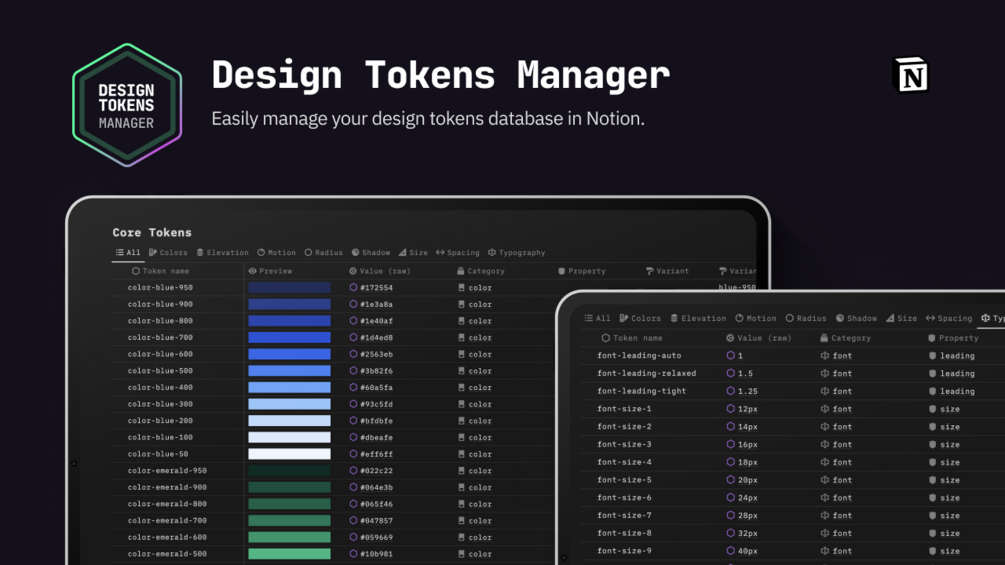
Task: Select the font-size-9 token name
Action: [624, 551]
